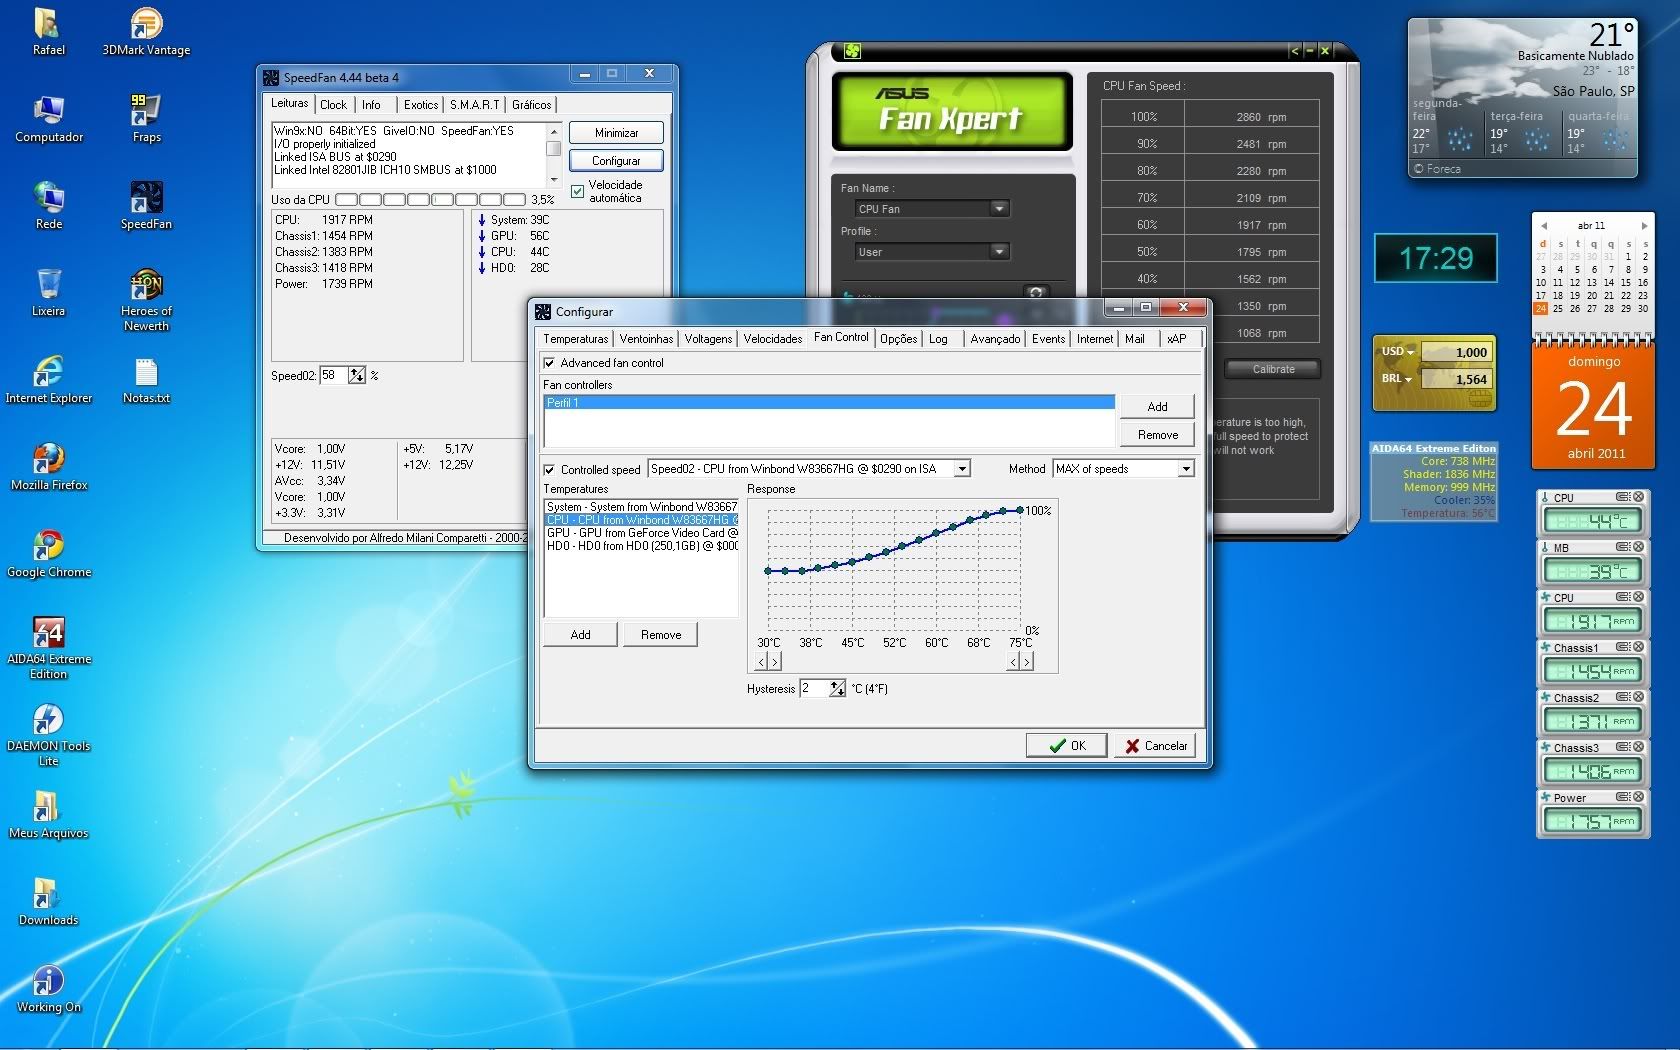Switch to the Temperaturas tab
Viewport: 1680px width, 1050px height.
576,339
